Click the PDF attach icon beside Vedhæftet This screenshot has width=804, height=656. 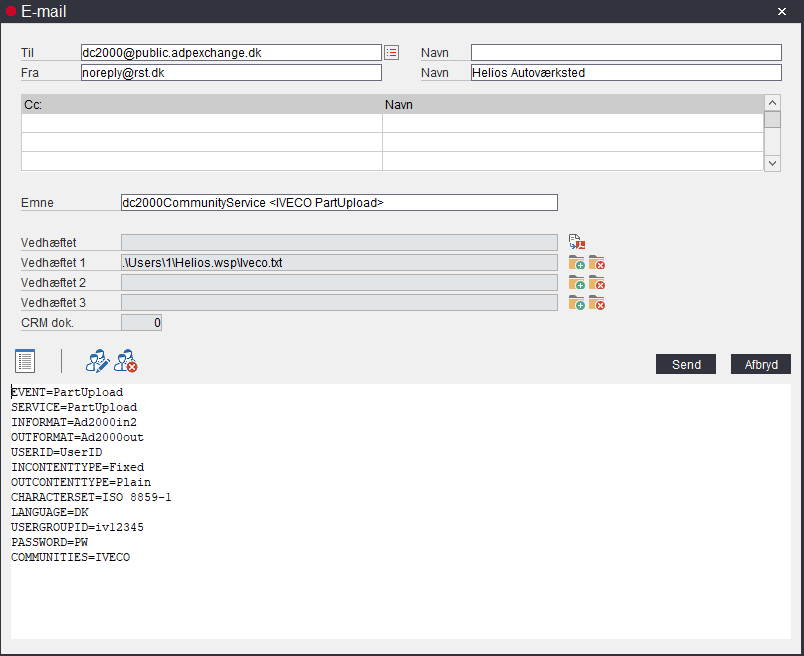[577, 242]
